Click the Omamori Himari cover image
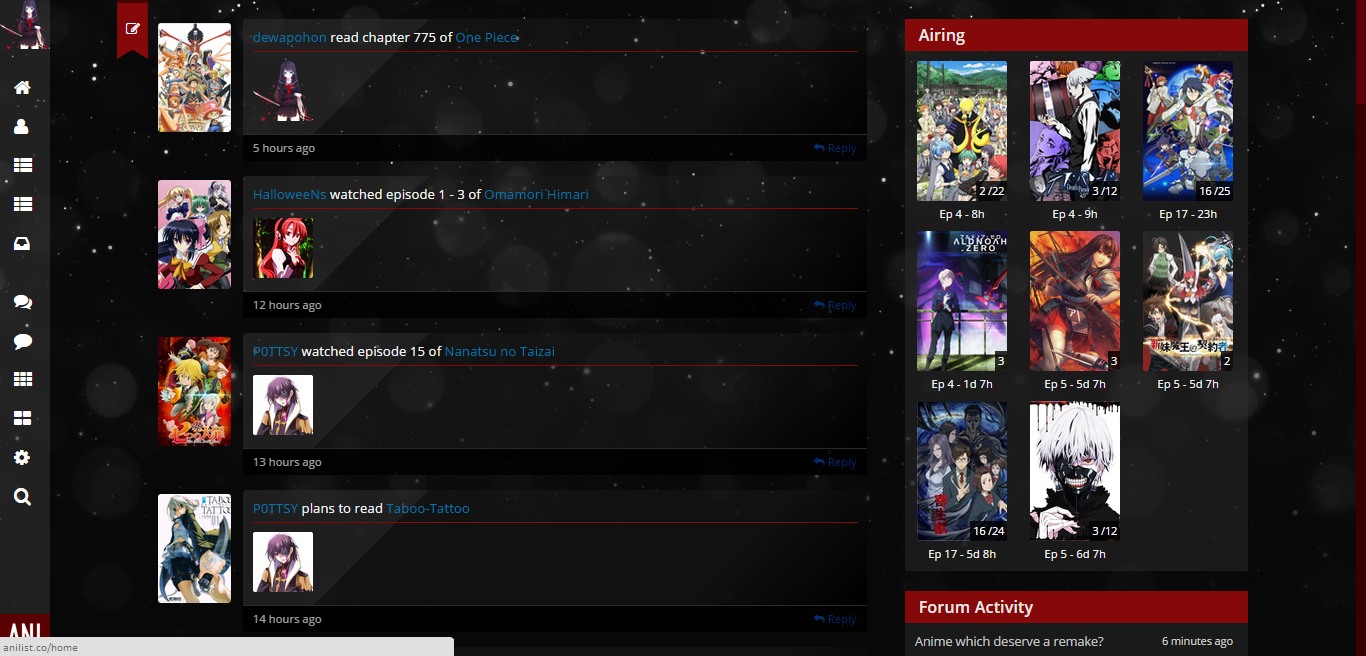 pos(194,234)
